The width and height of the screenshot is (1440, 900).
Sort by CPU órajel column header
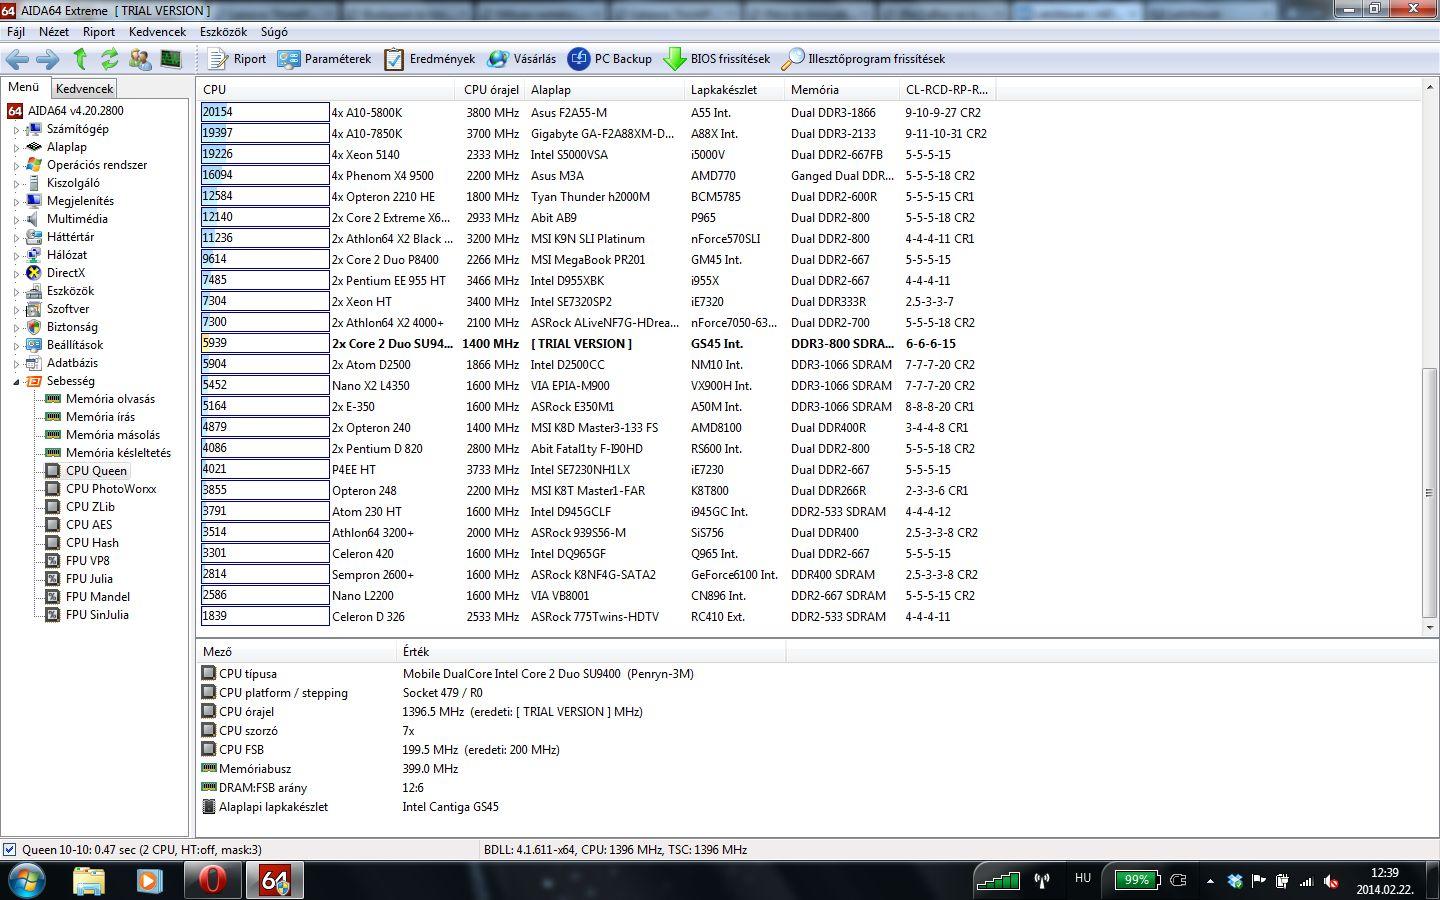[x=491, y=90]
